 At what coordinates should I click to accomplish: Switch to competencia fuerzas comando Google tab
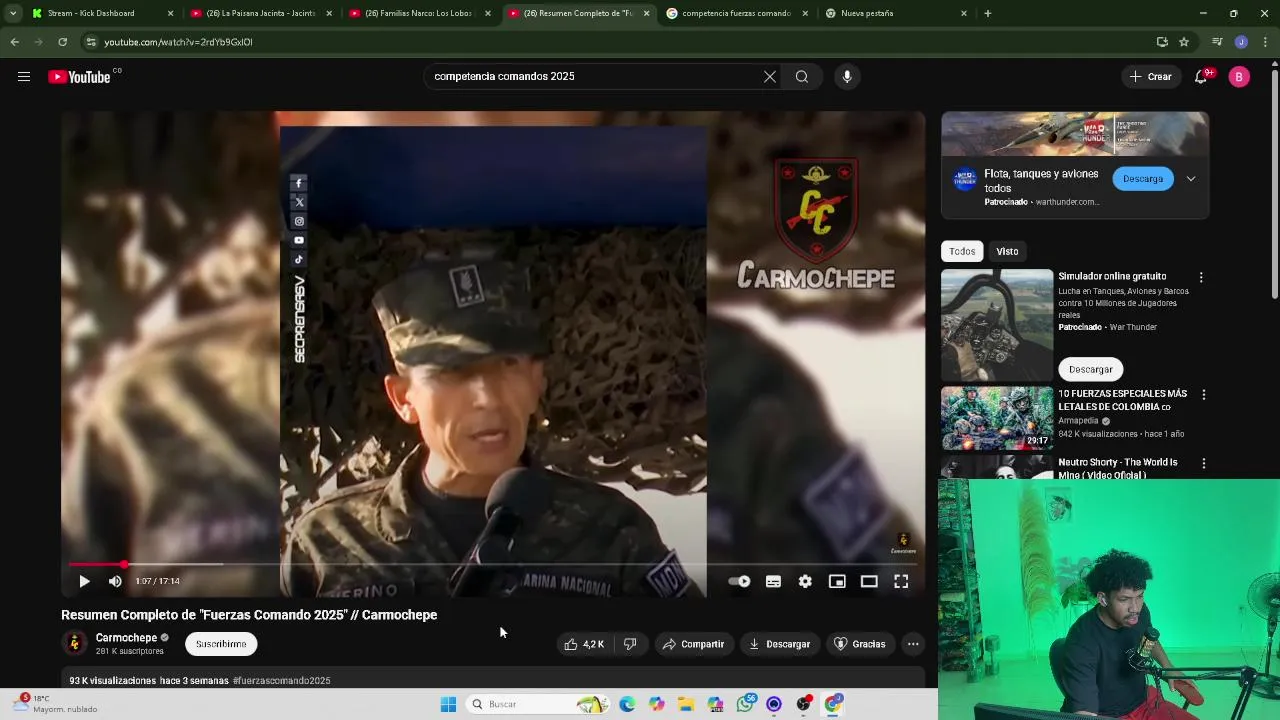click(736, 13)
